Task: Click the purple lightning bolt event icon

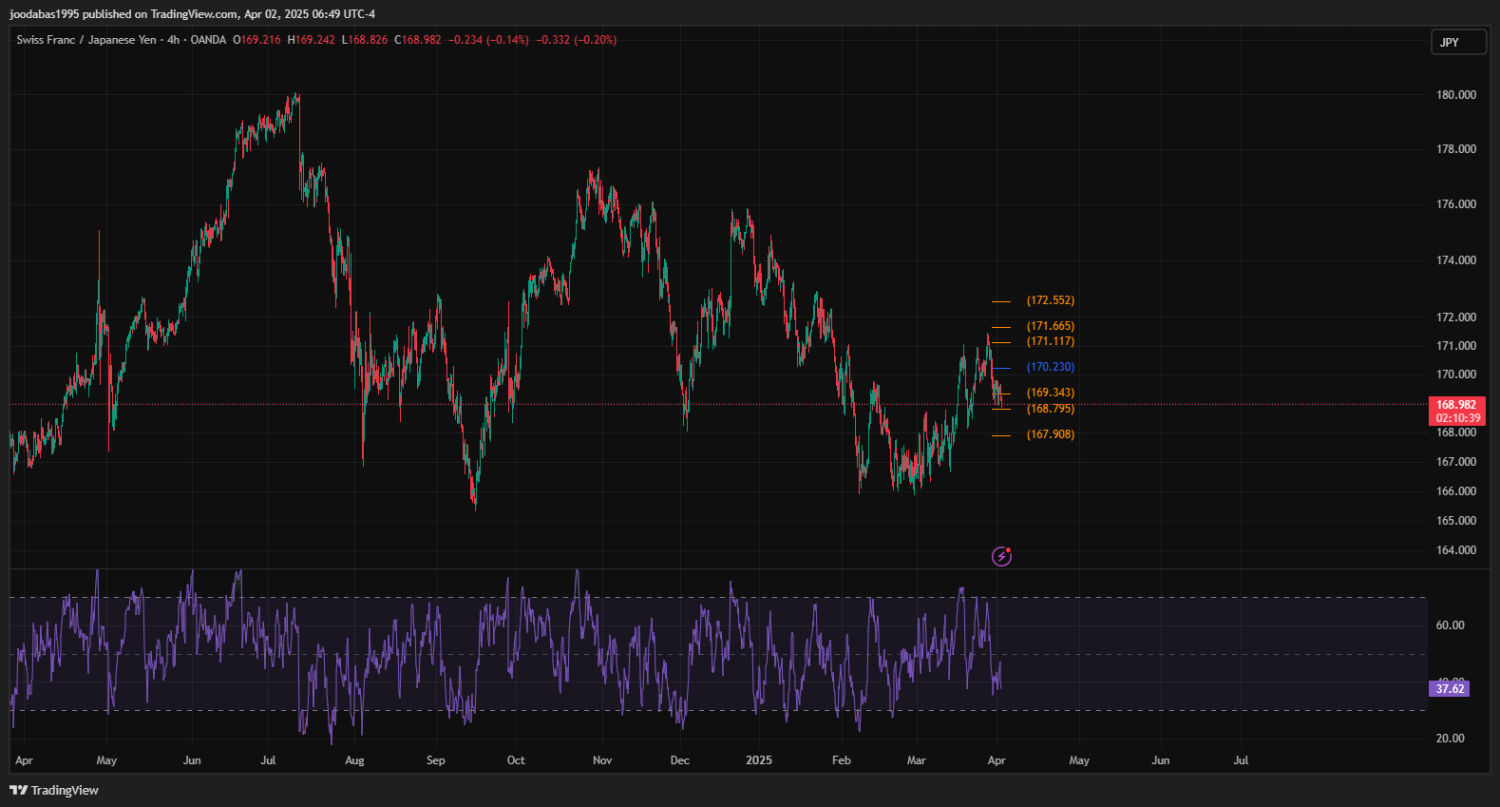Action: pyautogui.click(x=1001, y=556)
